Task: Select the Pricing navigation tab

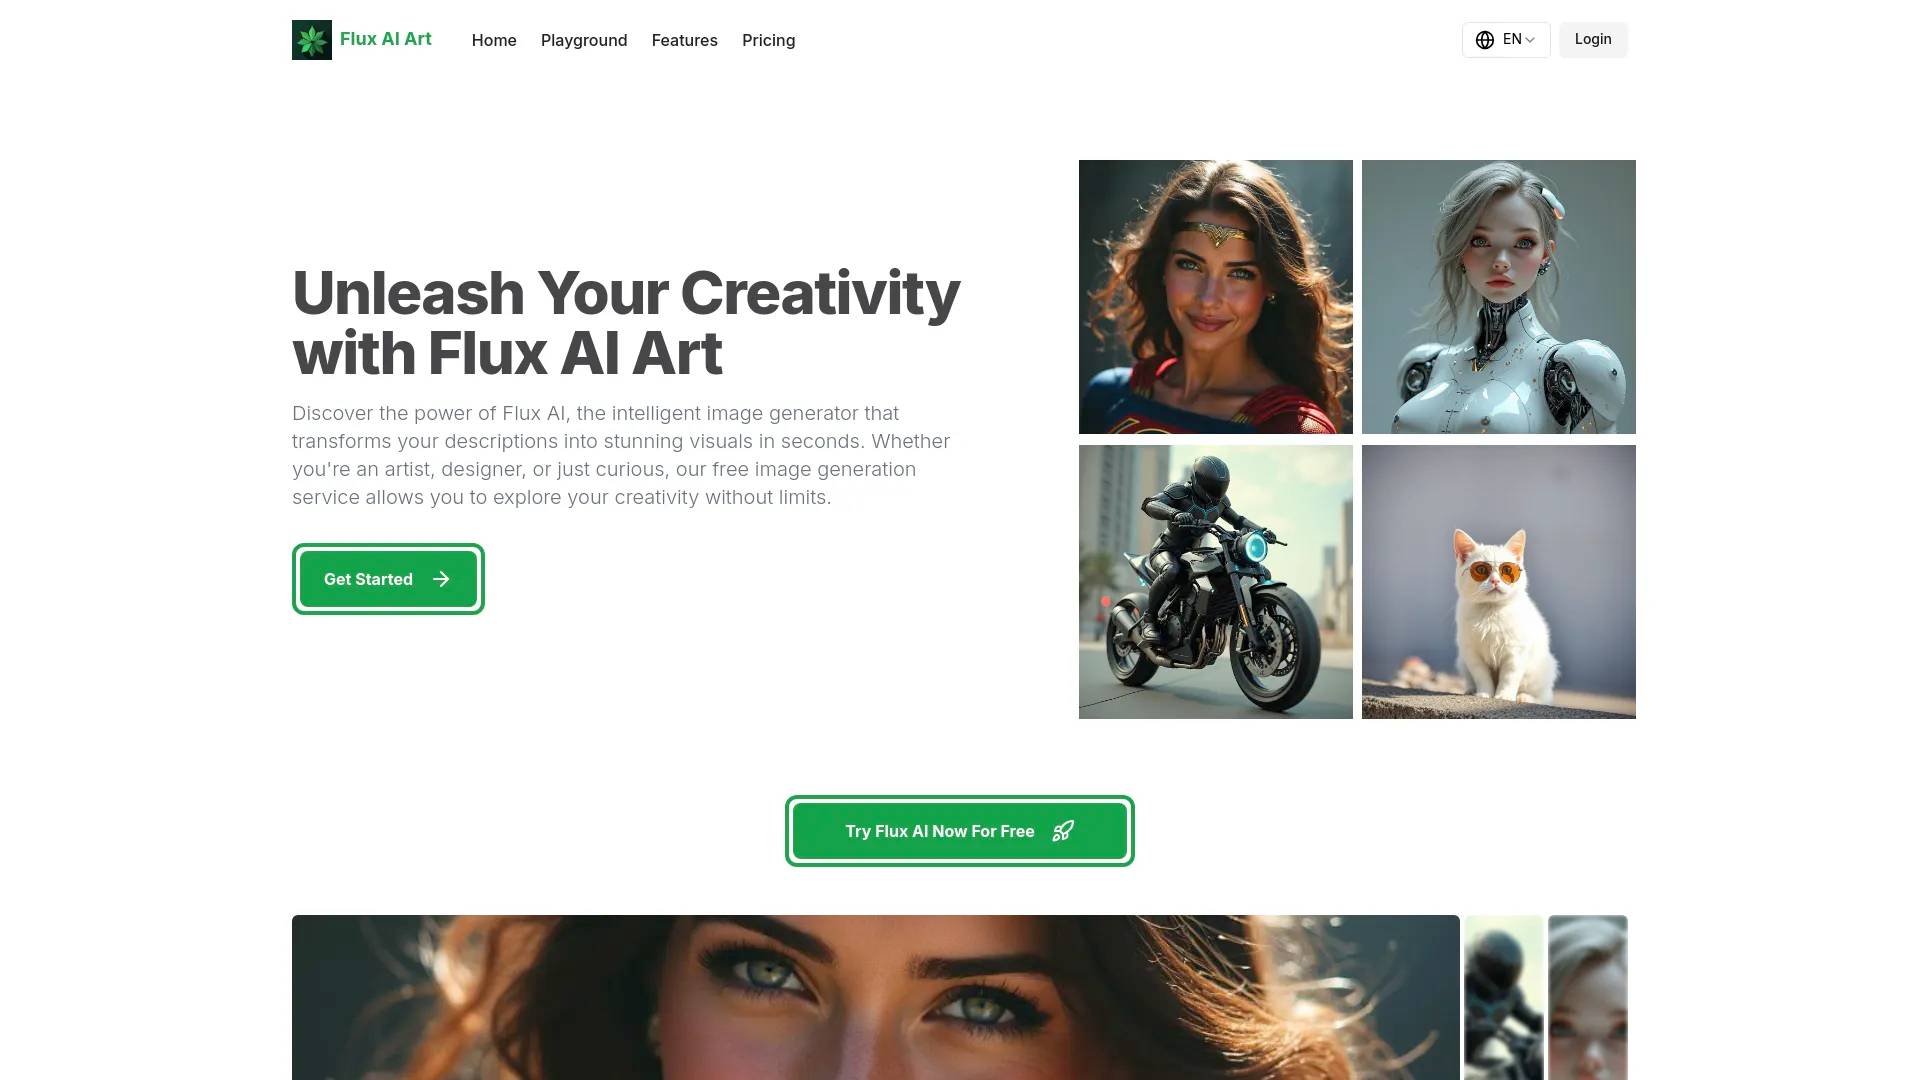Action: click(767, 40)
